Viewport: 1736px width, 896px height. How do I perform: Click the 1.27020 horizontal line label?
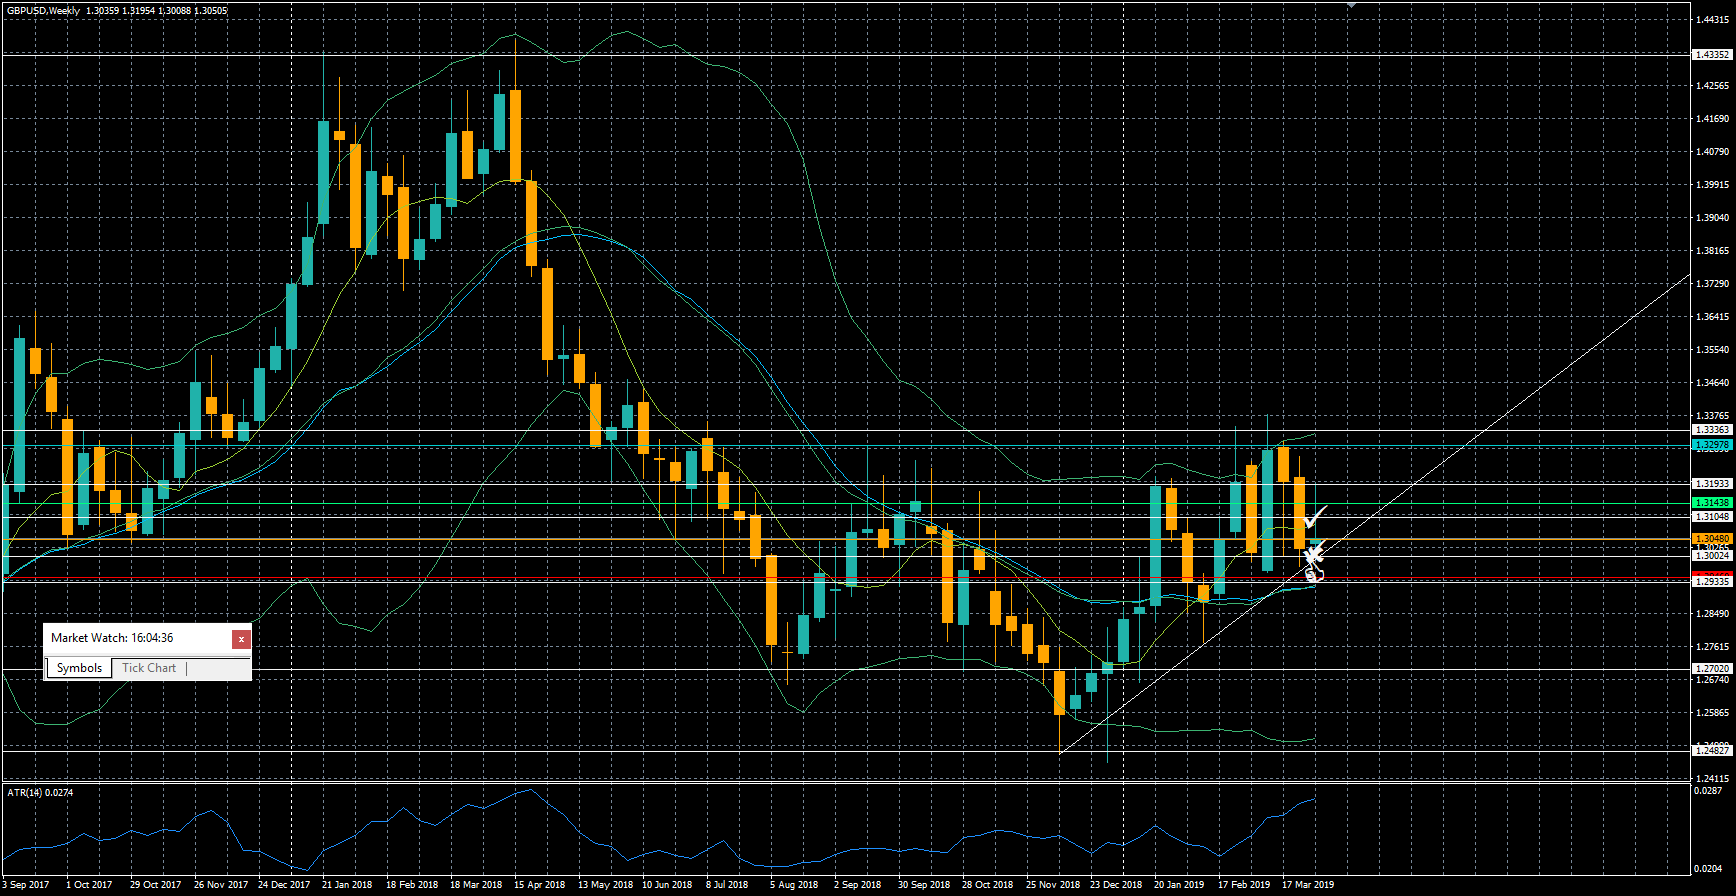(x=1711, y=668)
